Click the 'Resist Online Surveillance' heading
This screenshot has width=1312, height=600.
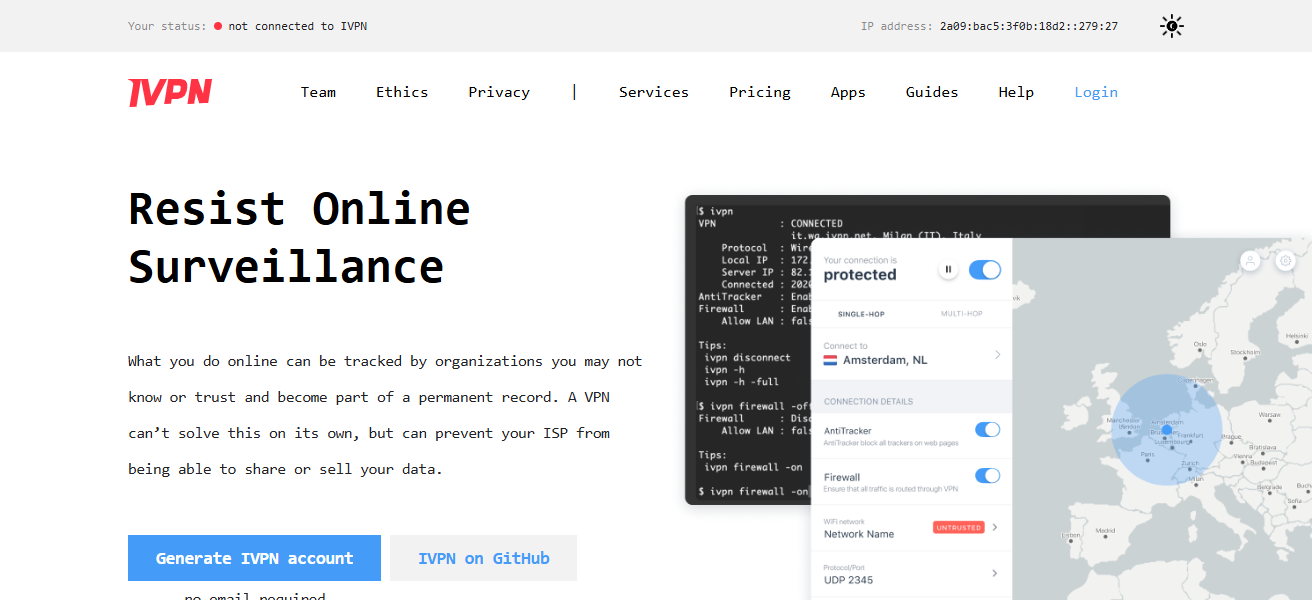[x=299, y=238]
